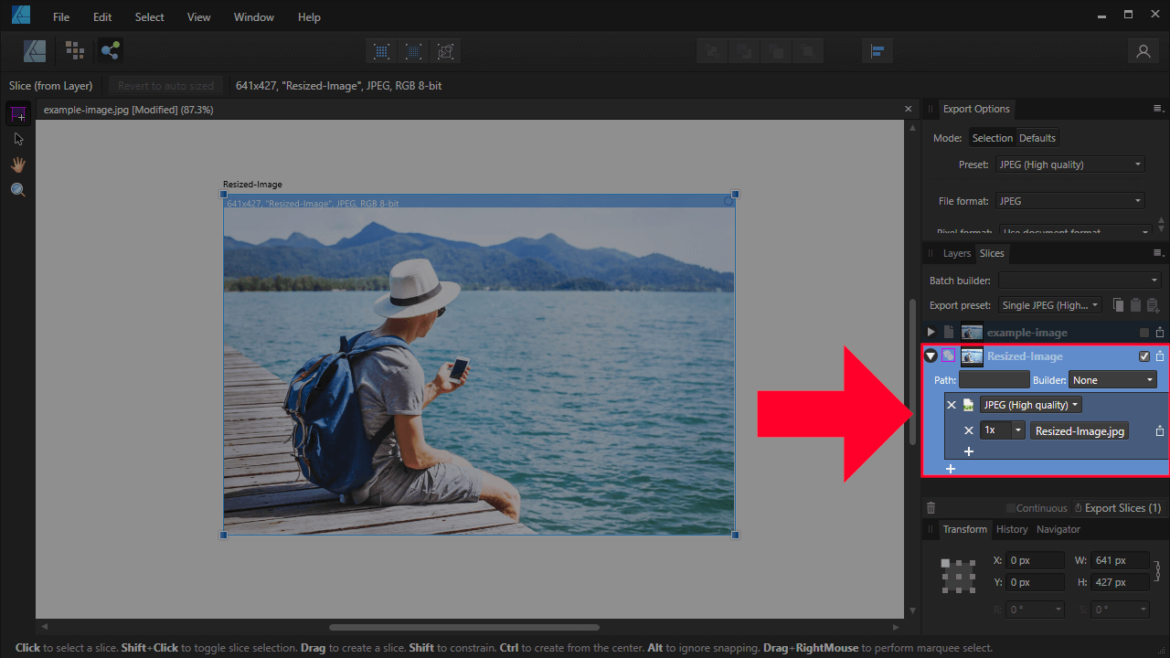Click the Affinity logo icon in the toolbar
Viewport: 1170px width, 658px height.
(34, 50)
